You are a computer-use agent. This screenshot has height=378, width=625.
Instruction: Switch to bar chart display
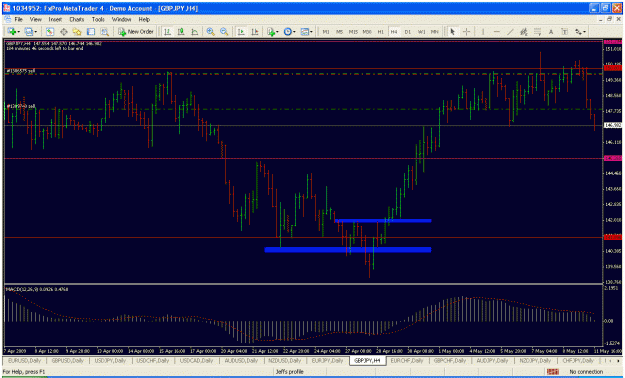point(167,32)
